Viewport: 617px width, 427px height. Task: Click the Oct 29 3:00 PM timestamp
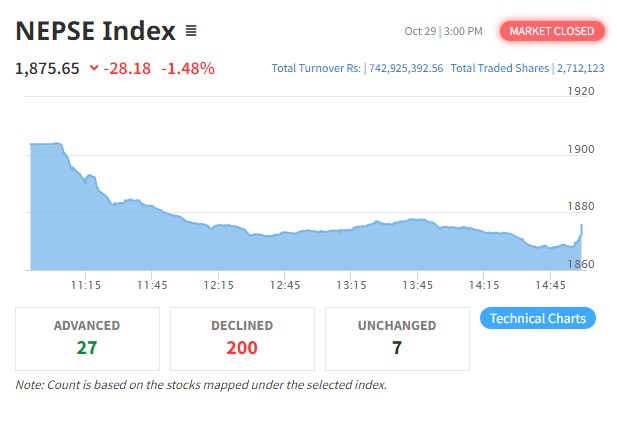(x=443, y=31)
